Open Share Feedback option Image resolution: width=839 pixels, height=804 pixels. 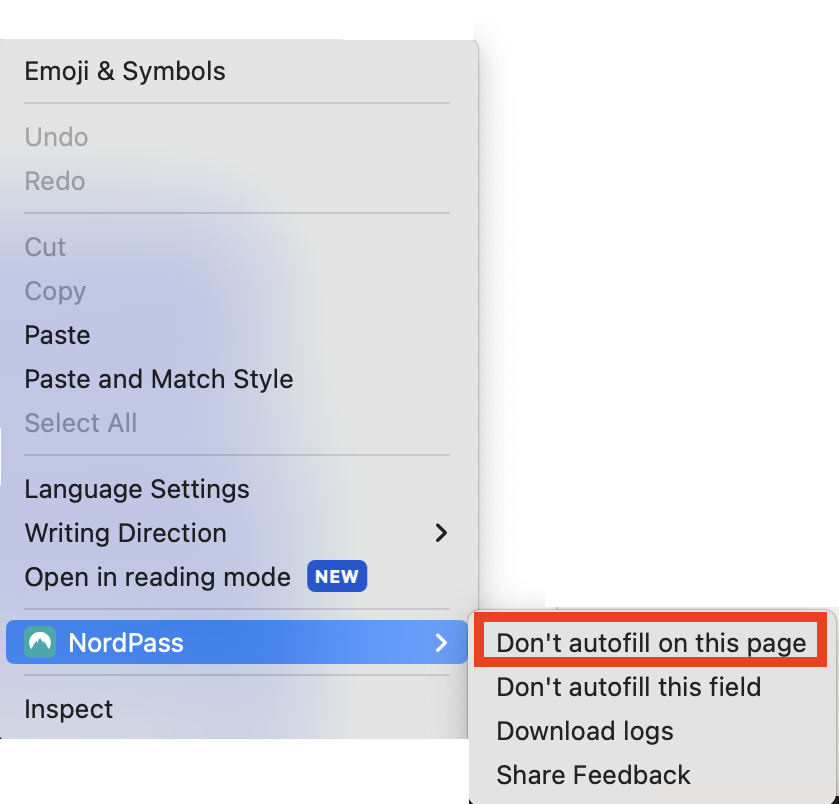pos(593,774)
